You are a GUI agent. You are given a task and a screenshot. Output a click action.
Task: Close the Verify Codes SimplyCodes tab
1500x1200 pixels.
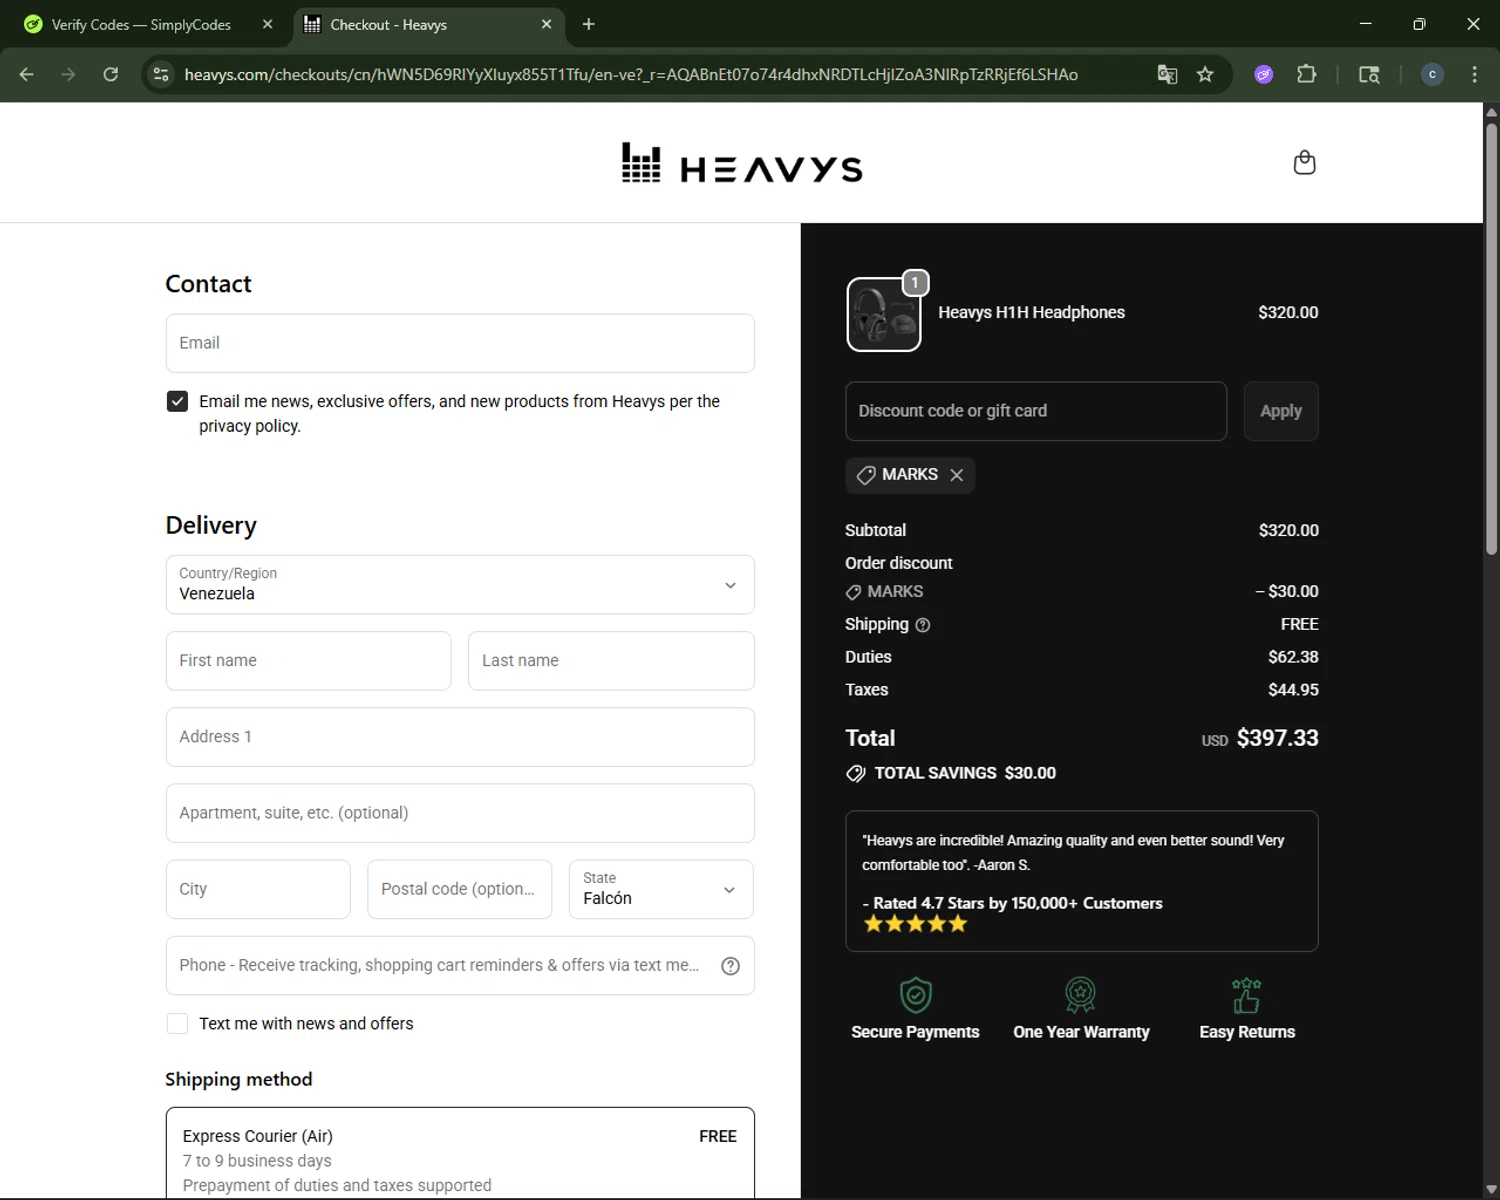pyautogui.click(x=267, y=24)
